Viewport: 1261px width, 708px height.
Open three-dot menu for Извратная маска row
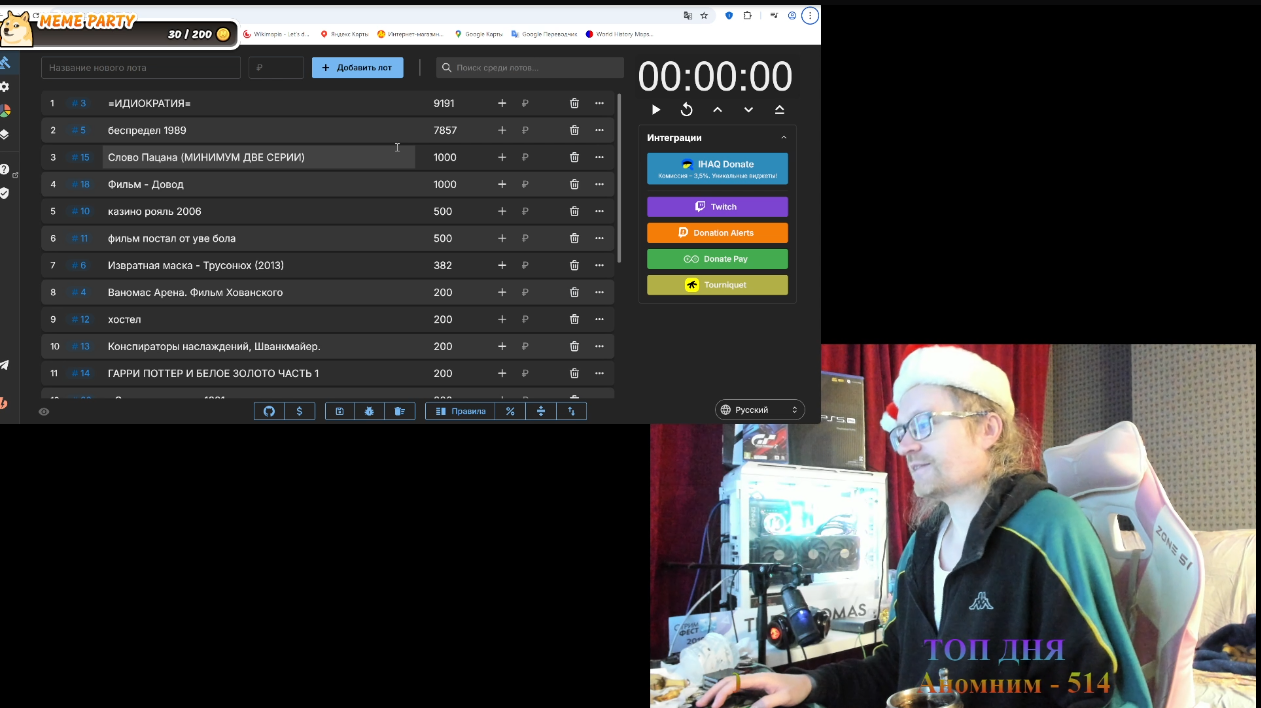[x=599, y=265]
